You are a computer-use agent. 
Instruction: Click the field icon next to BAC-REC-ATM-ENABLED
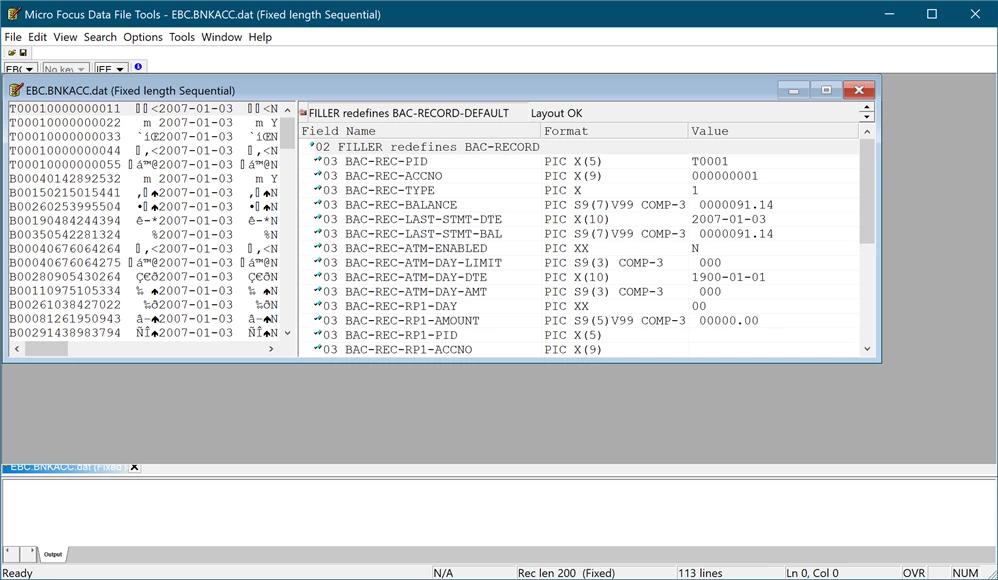(x=318, y=248)
